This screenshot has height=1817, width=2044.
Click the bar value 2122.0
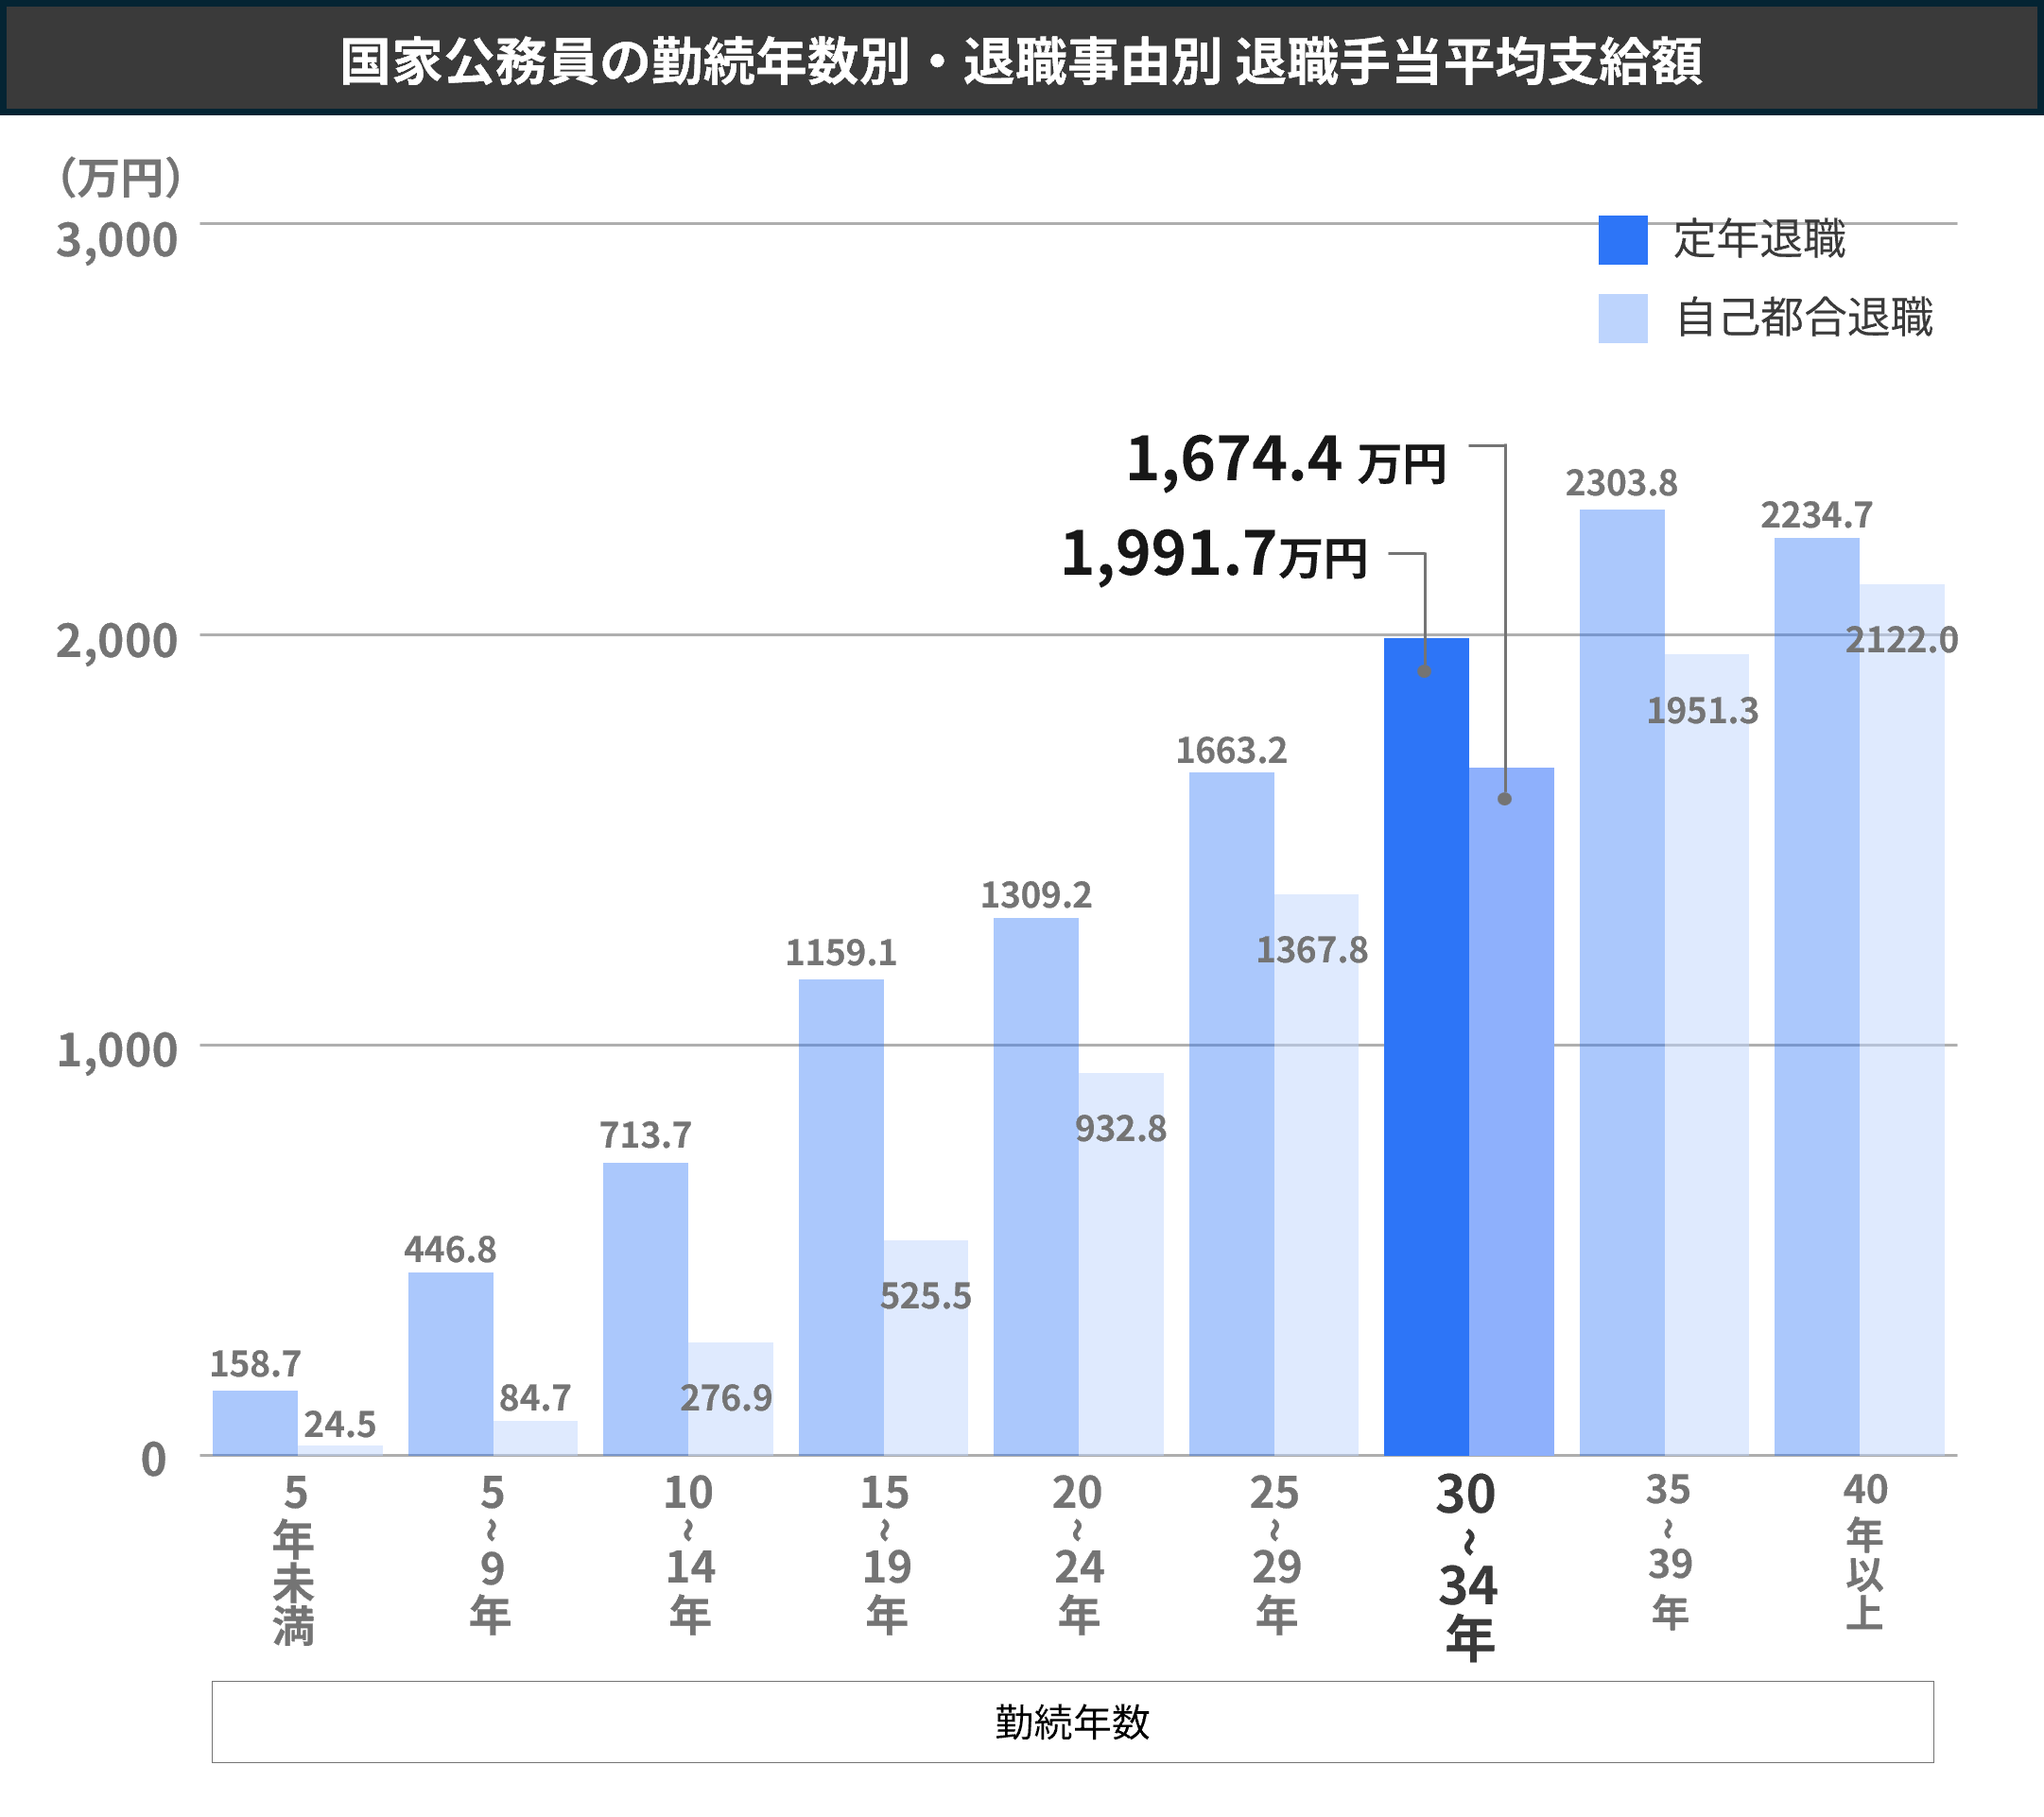pyautogui.click(x=1901, y=640)
